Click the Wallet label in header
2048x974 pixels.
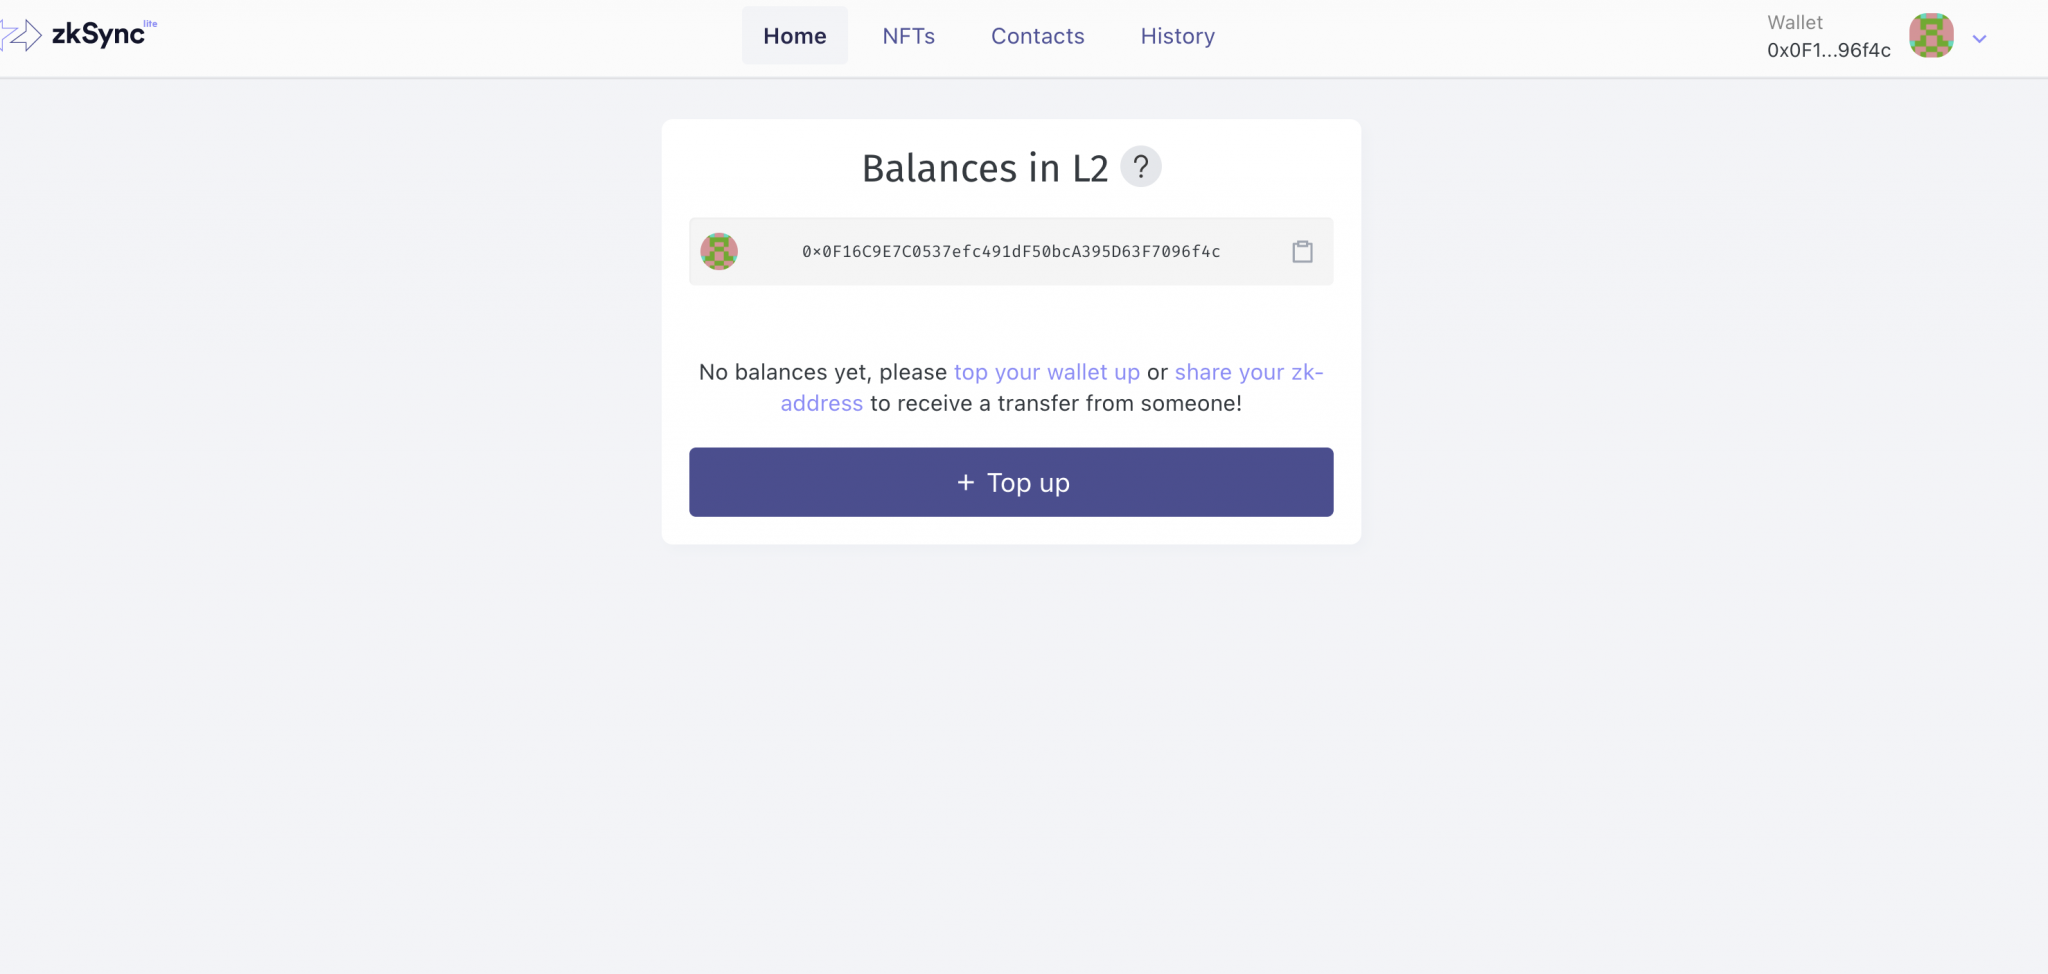tap(1795, 22)
